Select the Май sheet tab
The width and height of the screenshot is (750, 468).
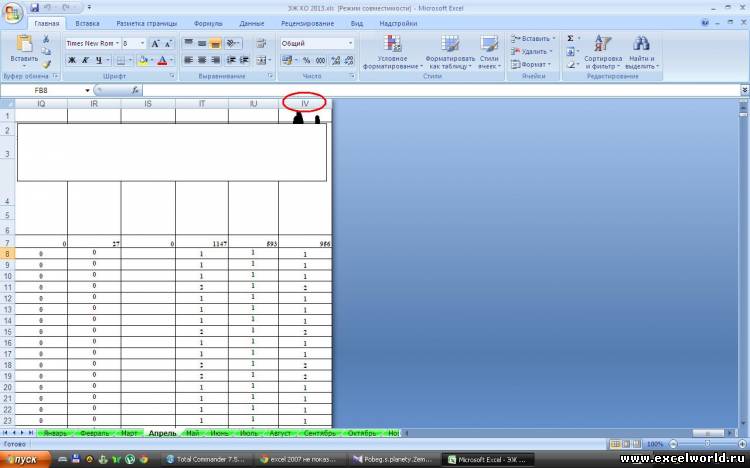[x=193, y=433]
